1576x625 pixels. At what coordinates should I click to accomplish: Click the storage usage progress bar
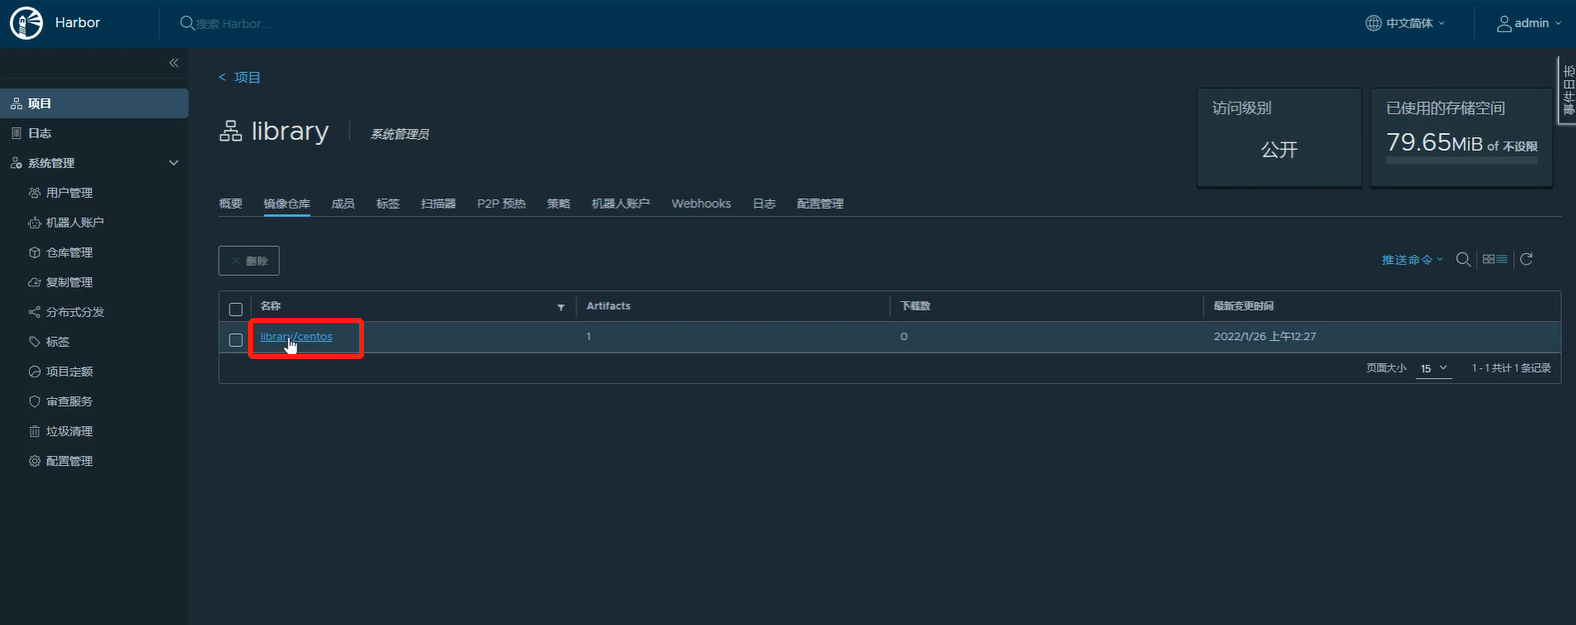(1462, 160)
